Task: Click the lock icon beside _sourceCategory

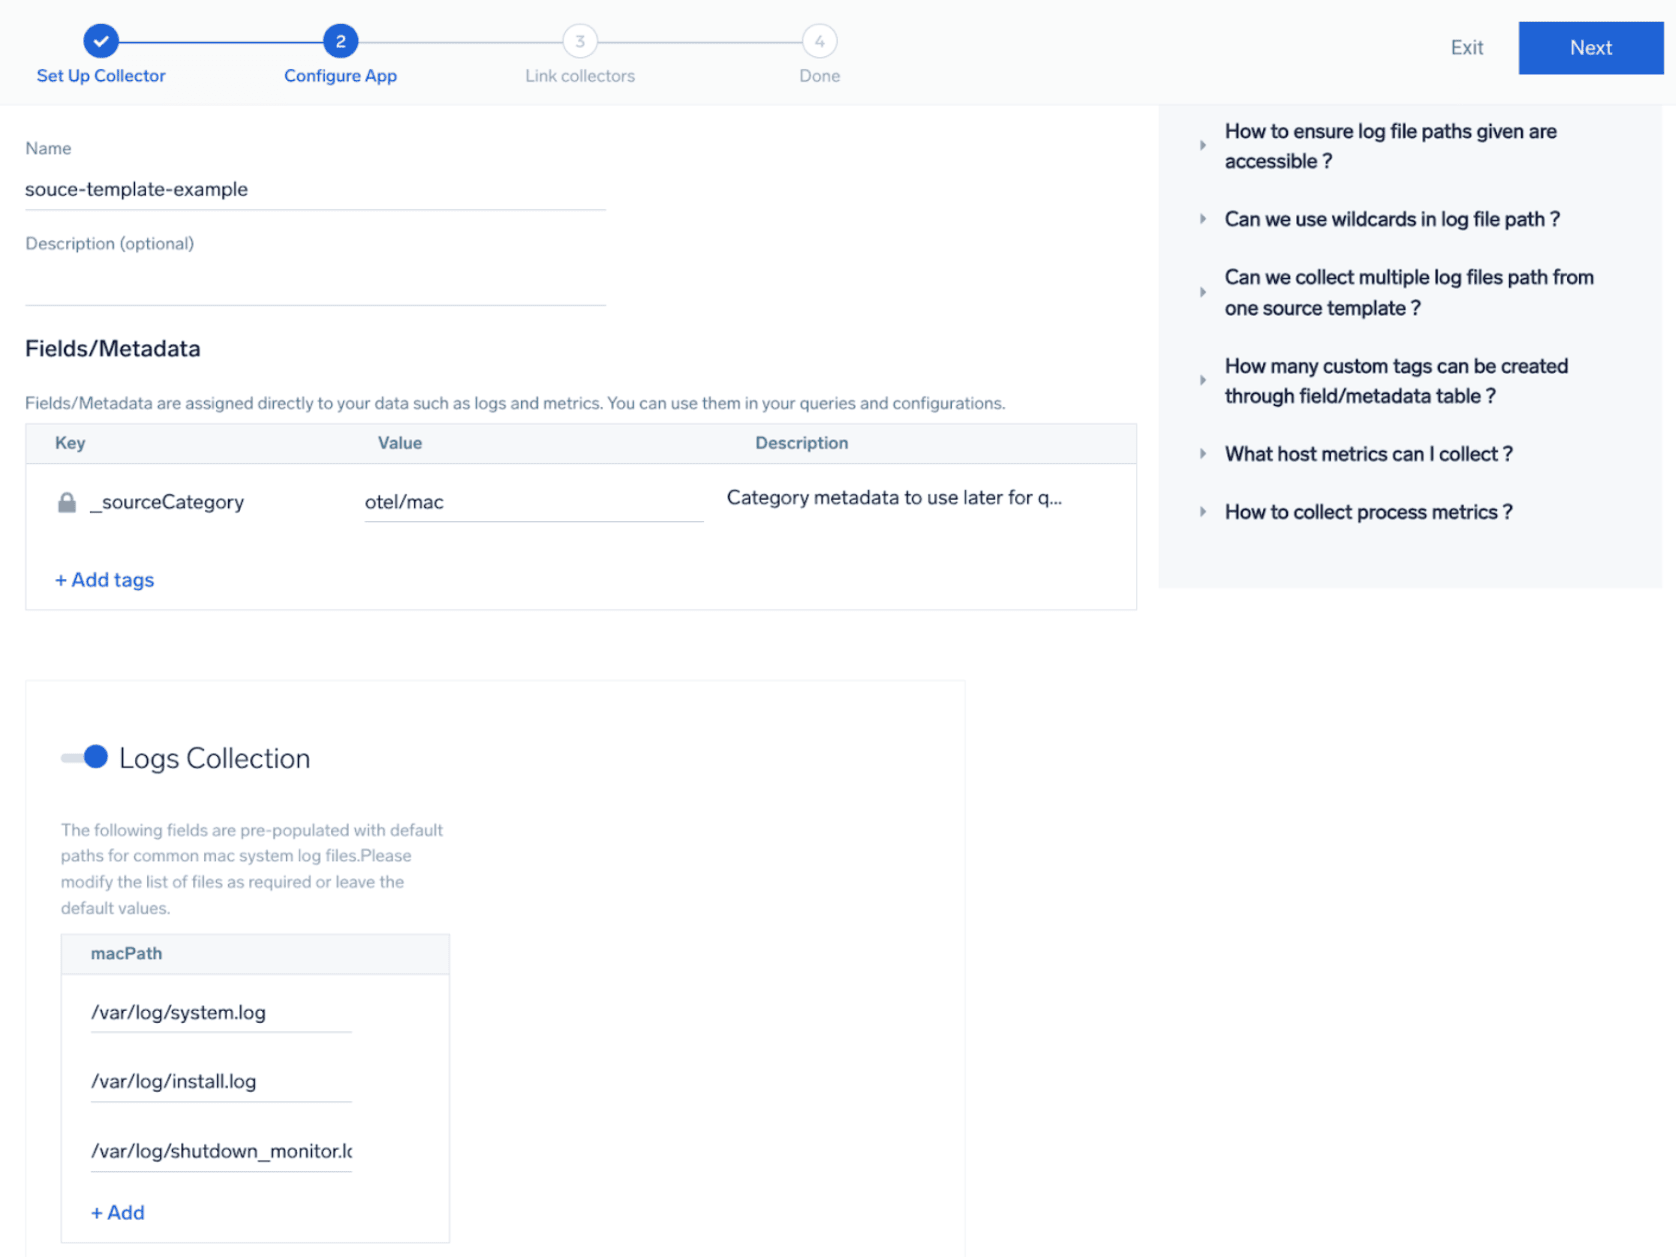Action: coord(66,502)
